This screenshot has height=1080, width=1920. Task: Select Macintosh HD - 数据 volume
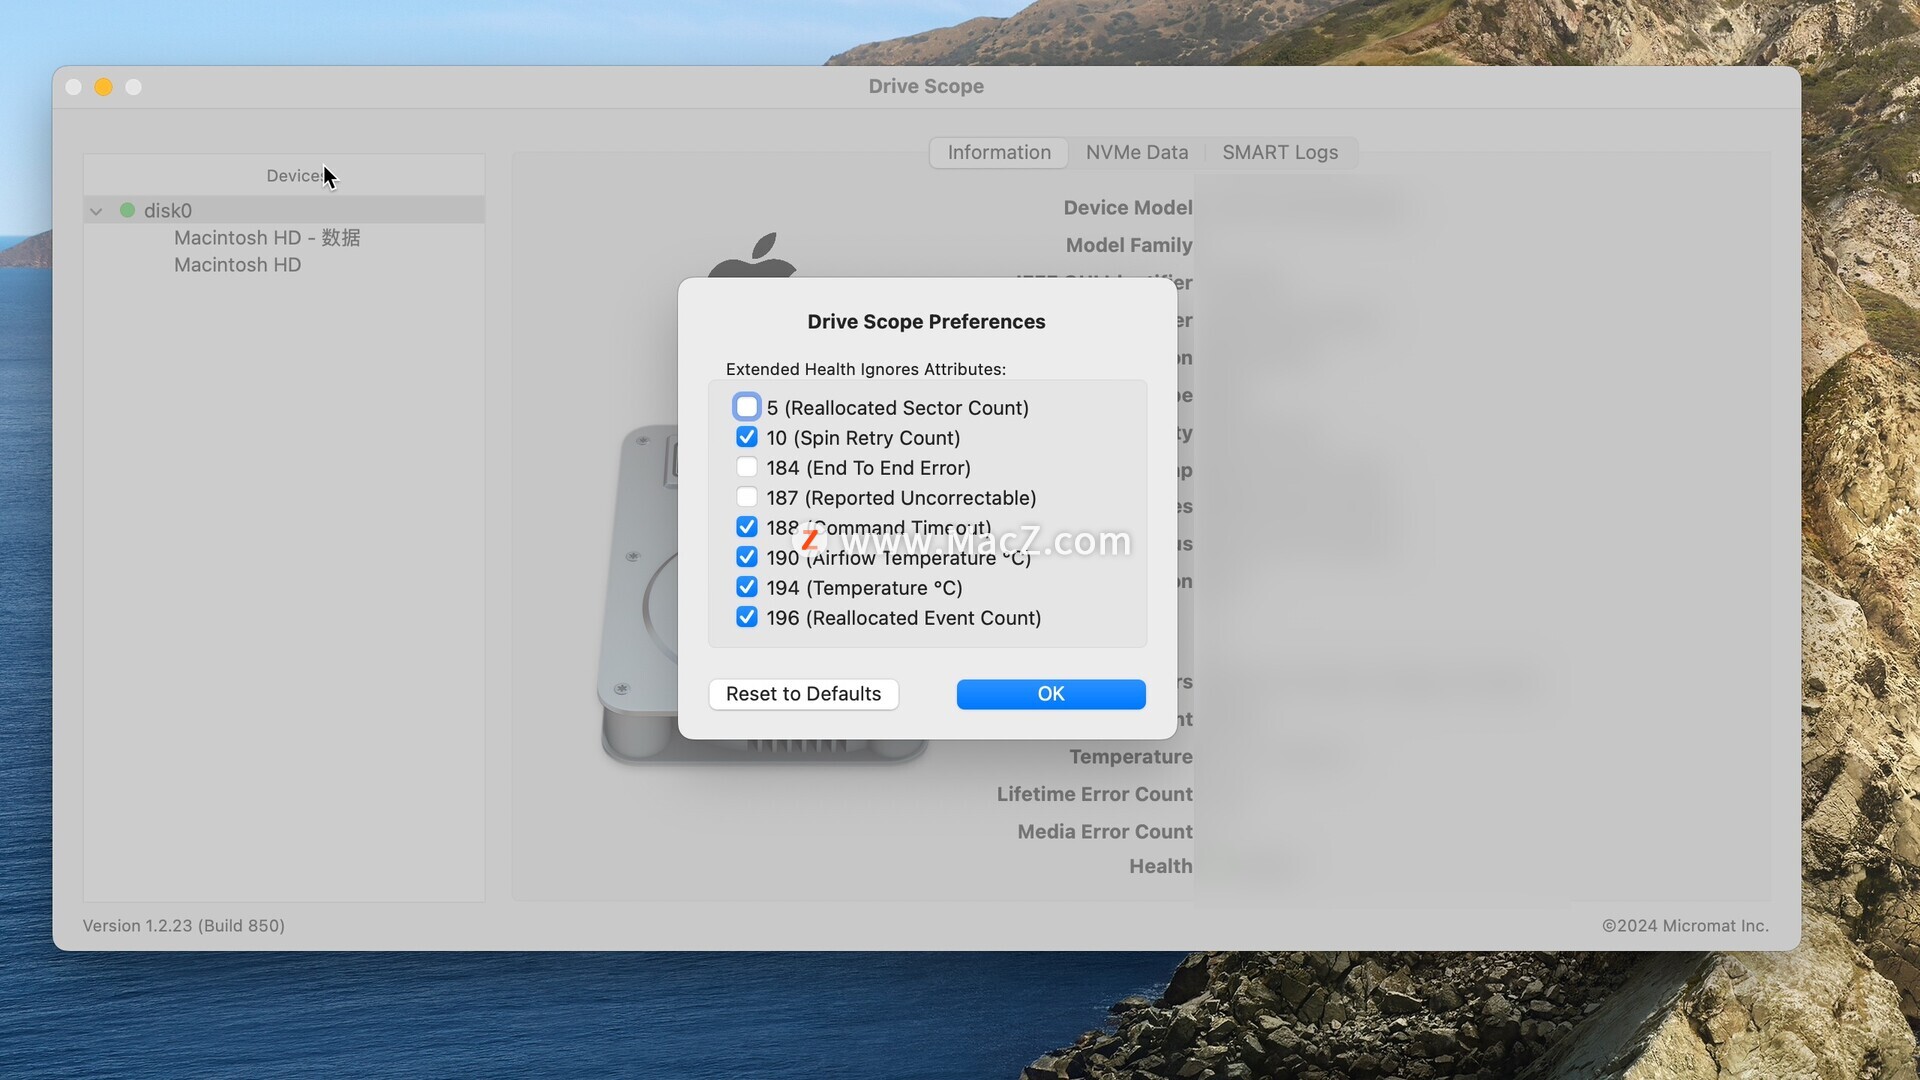click(267, 238)
